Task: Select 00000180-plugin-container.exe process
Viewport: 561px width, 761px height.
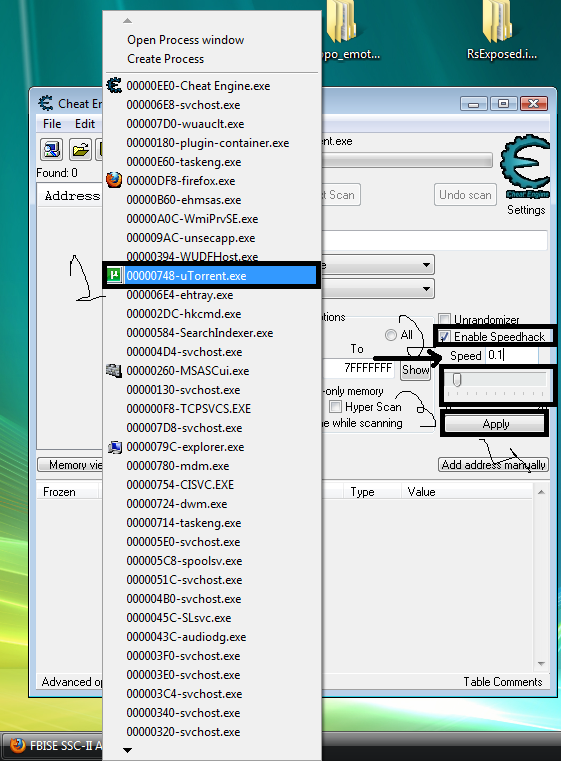Action: click(211, 143)
